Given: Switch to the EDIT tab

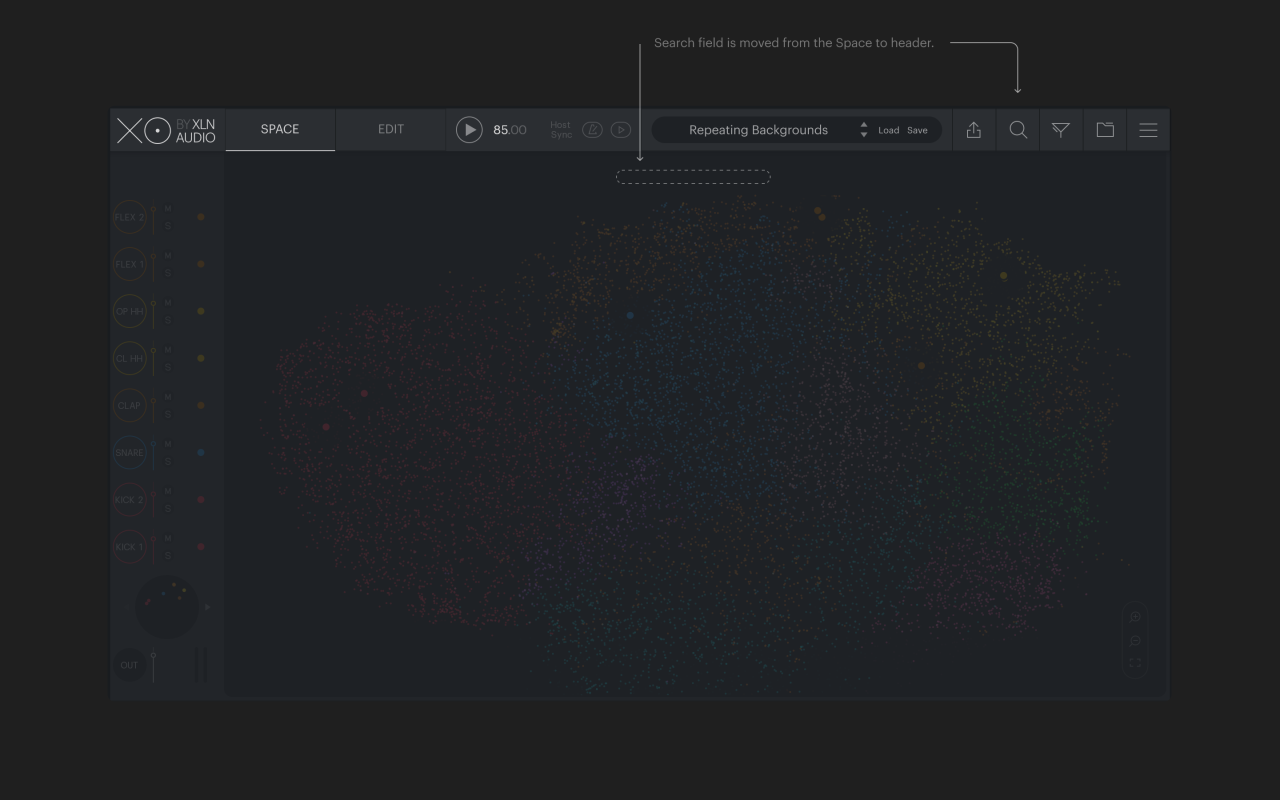Looking at the screenshot, I should coord(391,130).
